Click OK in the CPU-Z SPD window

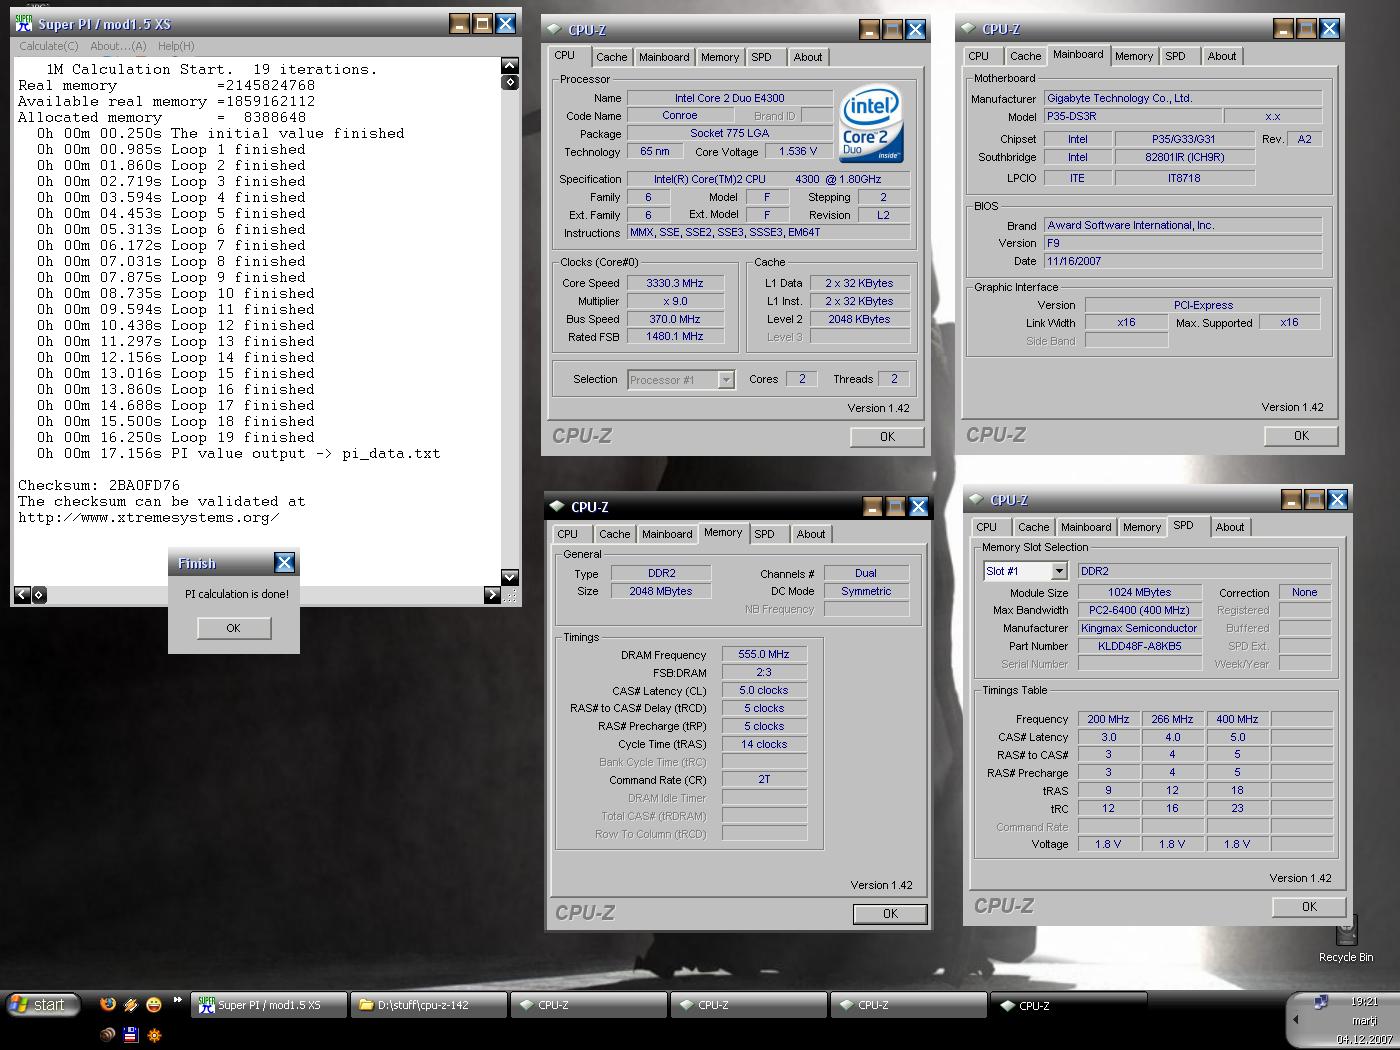tap(1309, 907)
